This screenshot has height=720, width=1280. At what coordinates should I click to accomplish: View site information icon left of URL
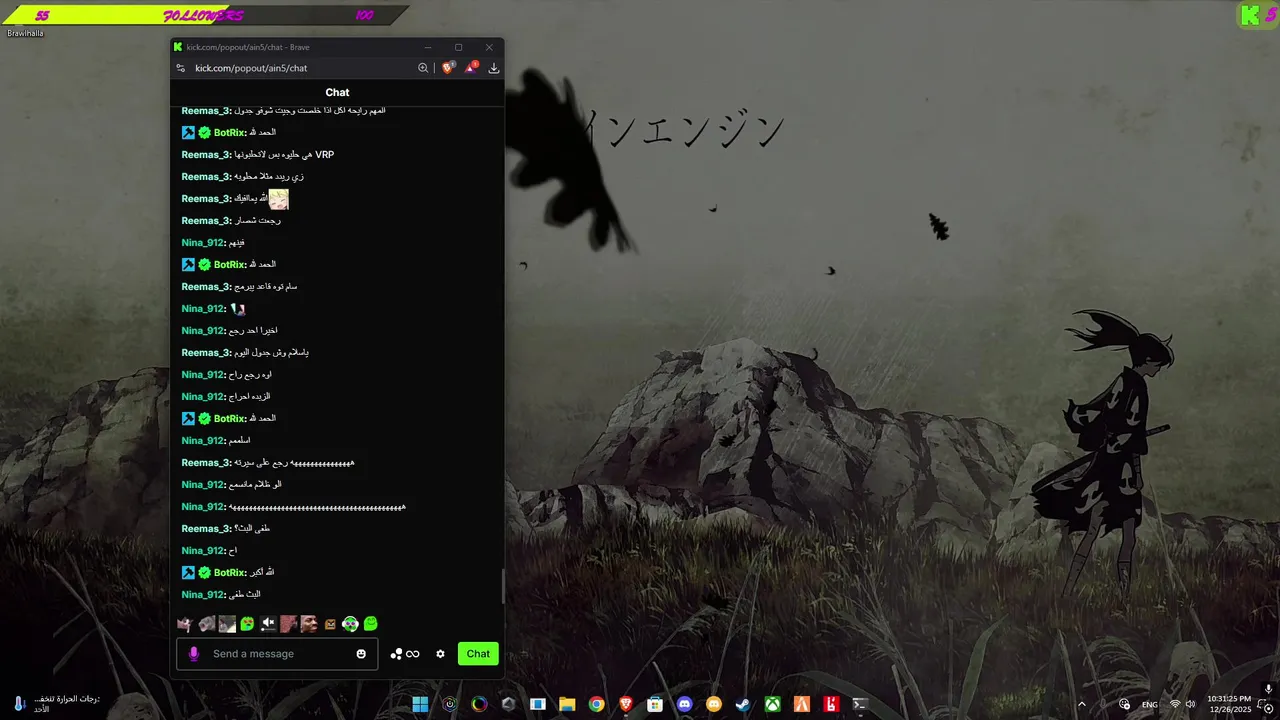point(181,68)
